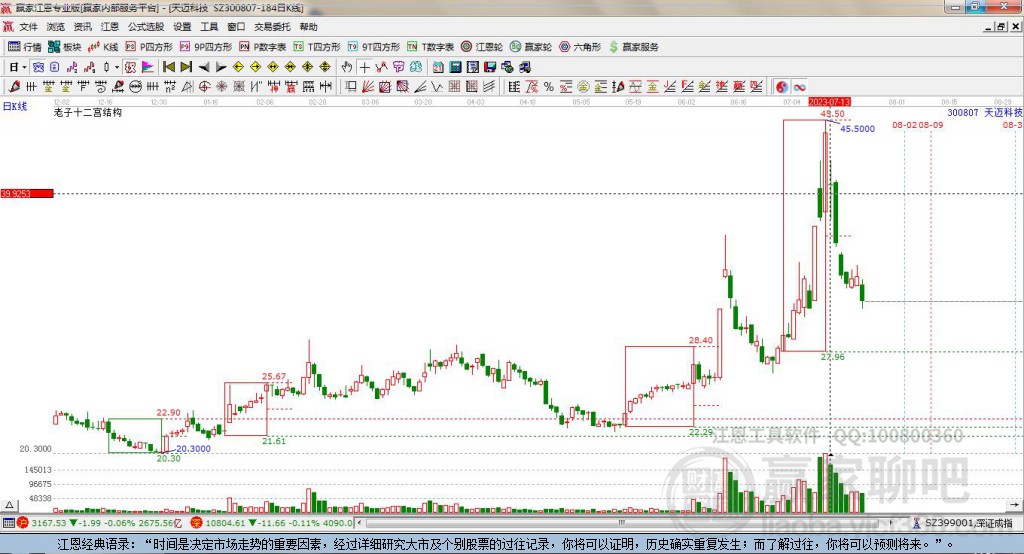
Task: Click the 日K线 chart label
Action: (14, 106)
